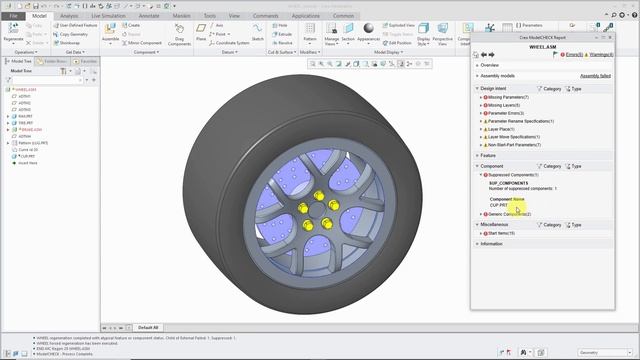Click the Assembly failed link
This screenshot has height=360, width=640.
pos(596,76)
